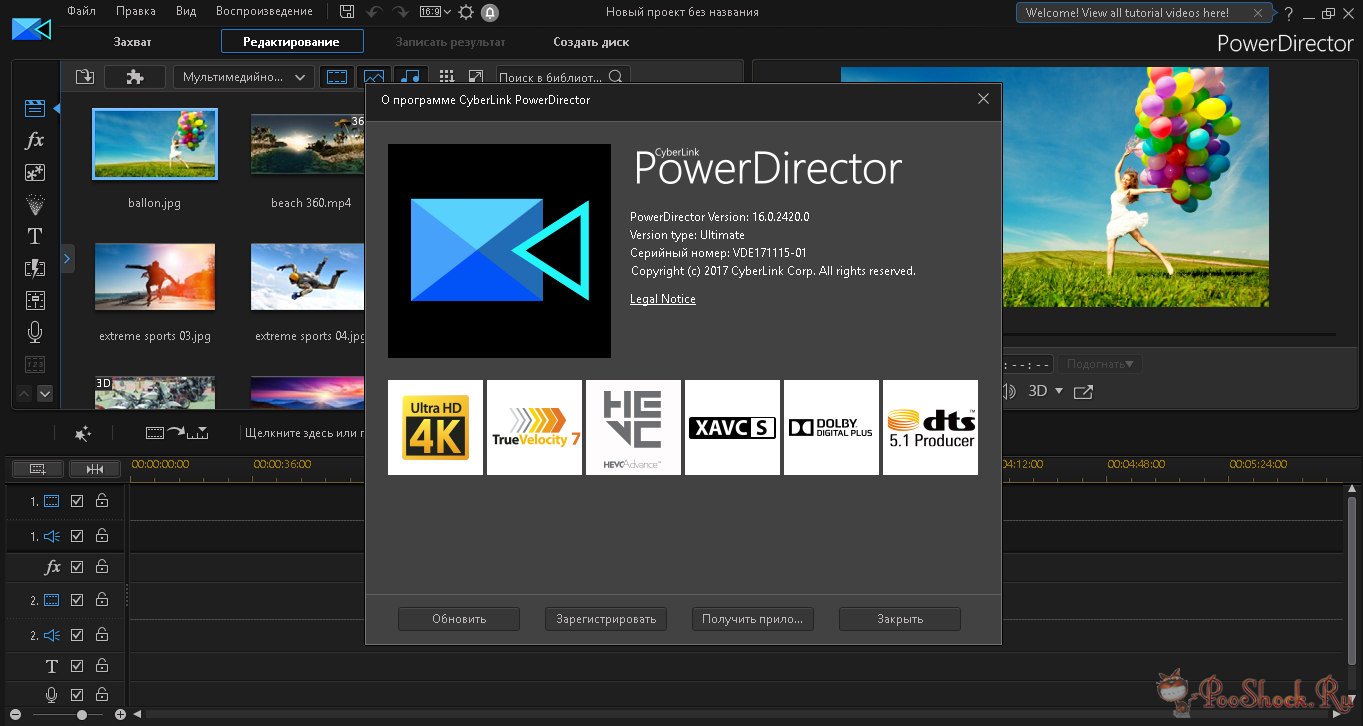
Task: Uncheck the video track 2 enable checkbox
Action: [x=77, y=600]
